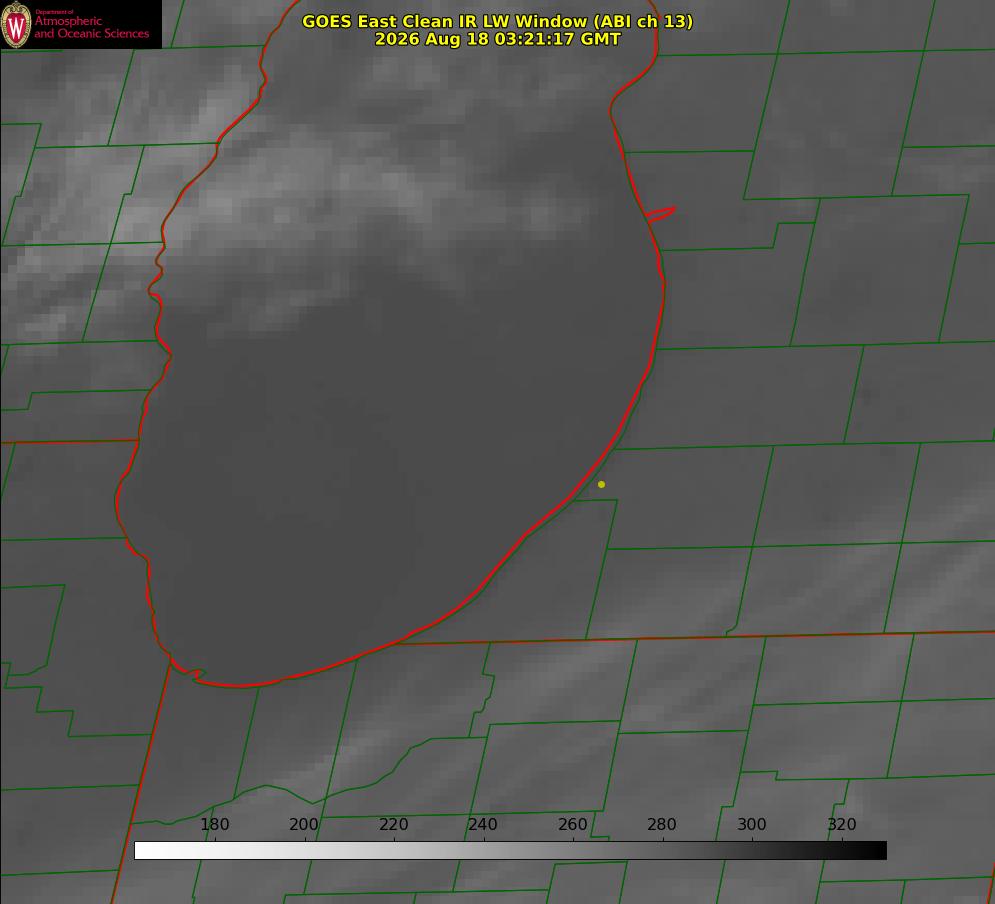Click the Atmospheric and Oceanic Sciences text
The image size is (995, 904).
click(91, 27)
